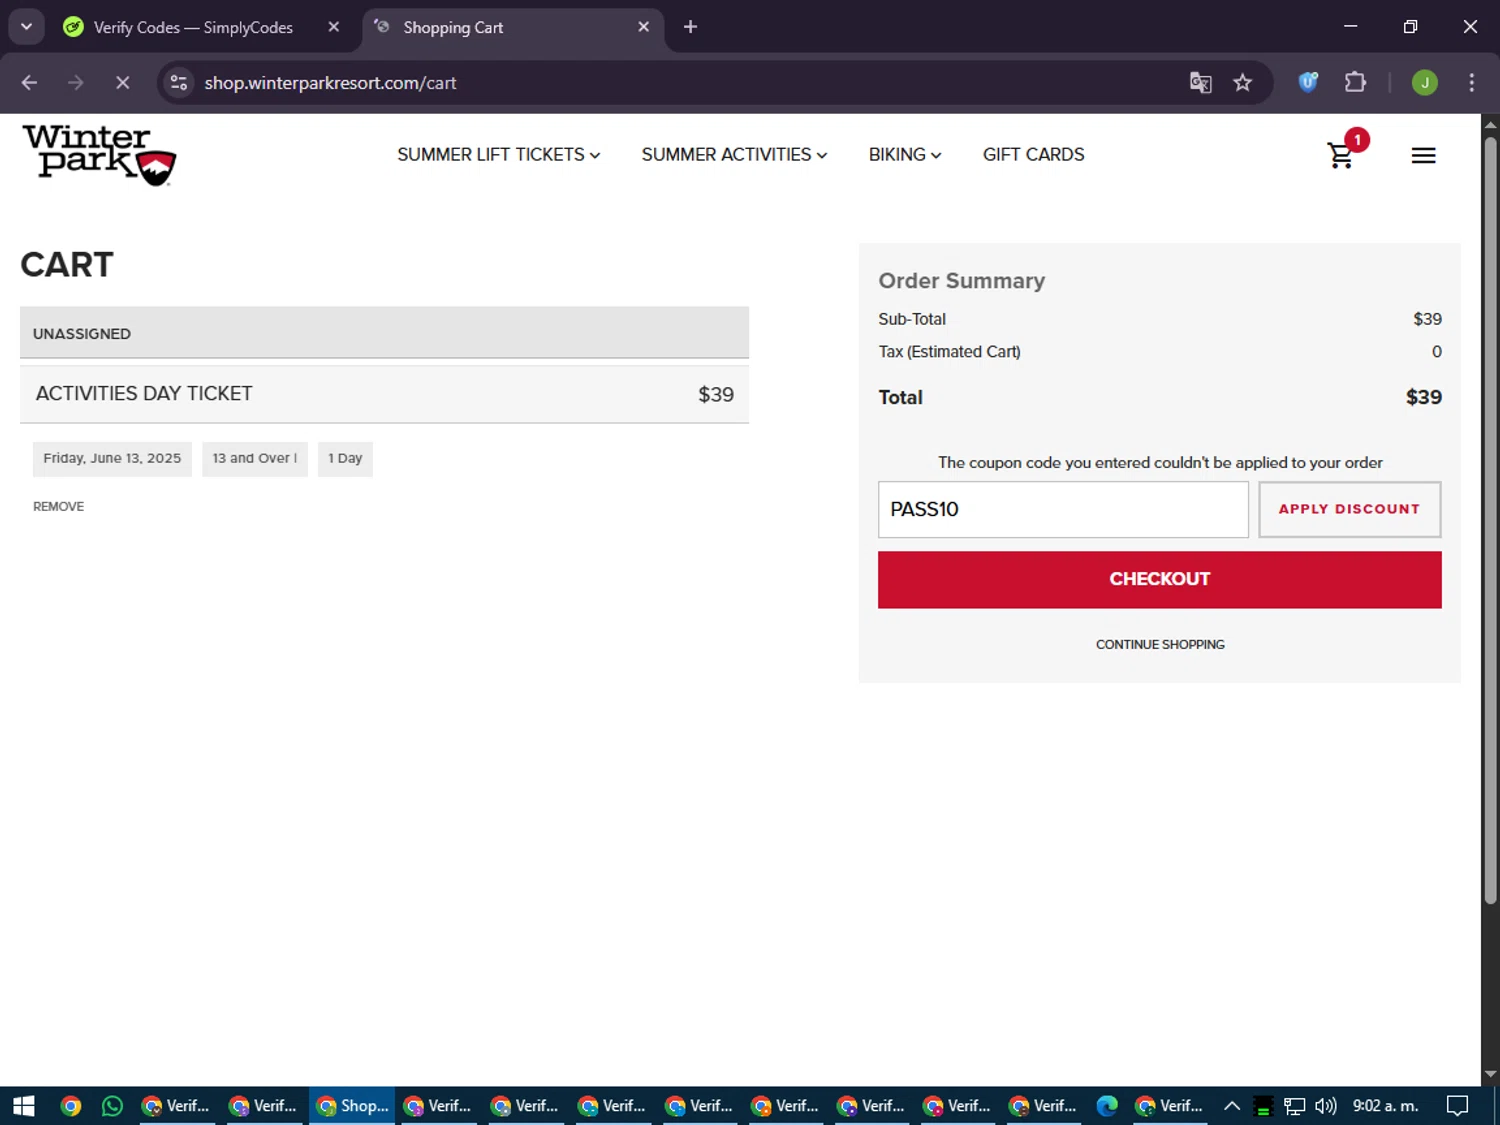Open the extensions puzzle icon
This screenshot has width=1500, height=1125.
(1355, 83)
